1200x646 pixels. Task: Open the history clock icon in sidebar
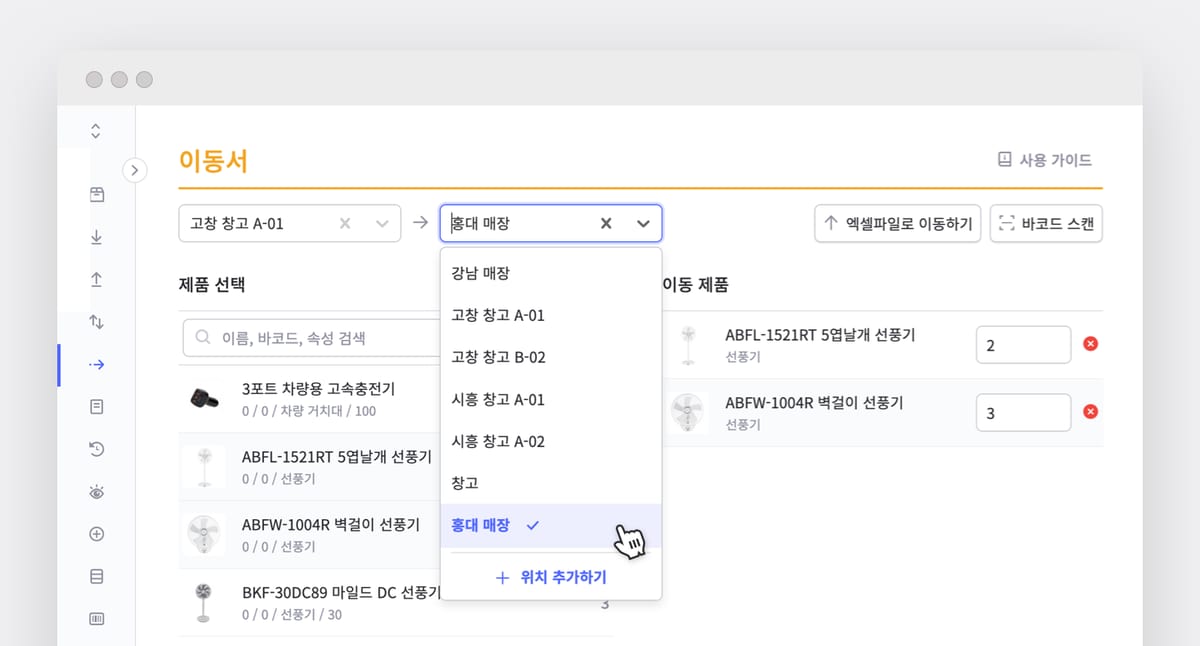(x=97, y=450)
